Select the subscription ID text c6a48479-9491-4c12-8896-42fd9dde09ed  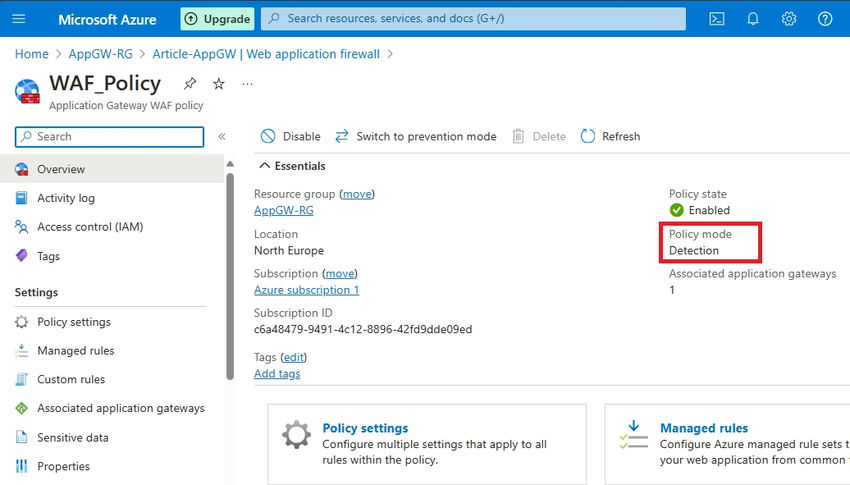click(x=363, y=329)
